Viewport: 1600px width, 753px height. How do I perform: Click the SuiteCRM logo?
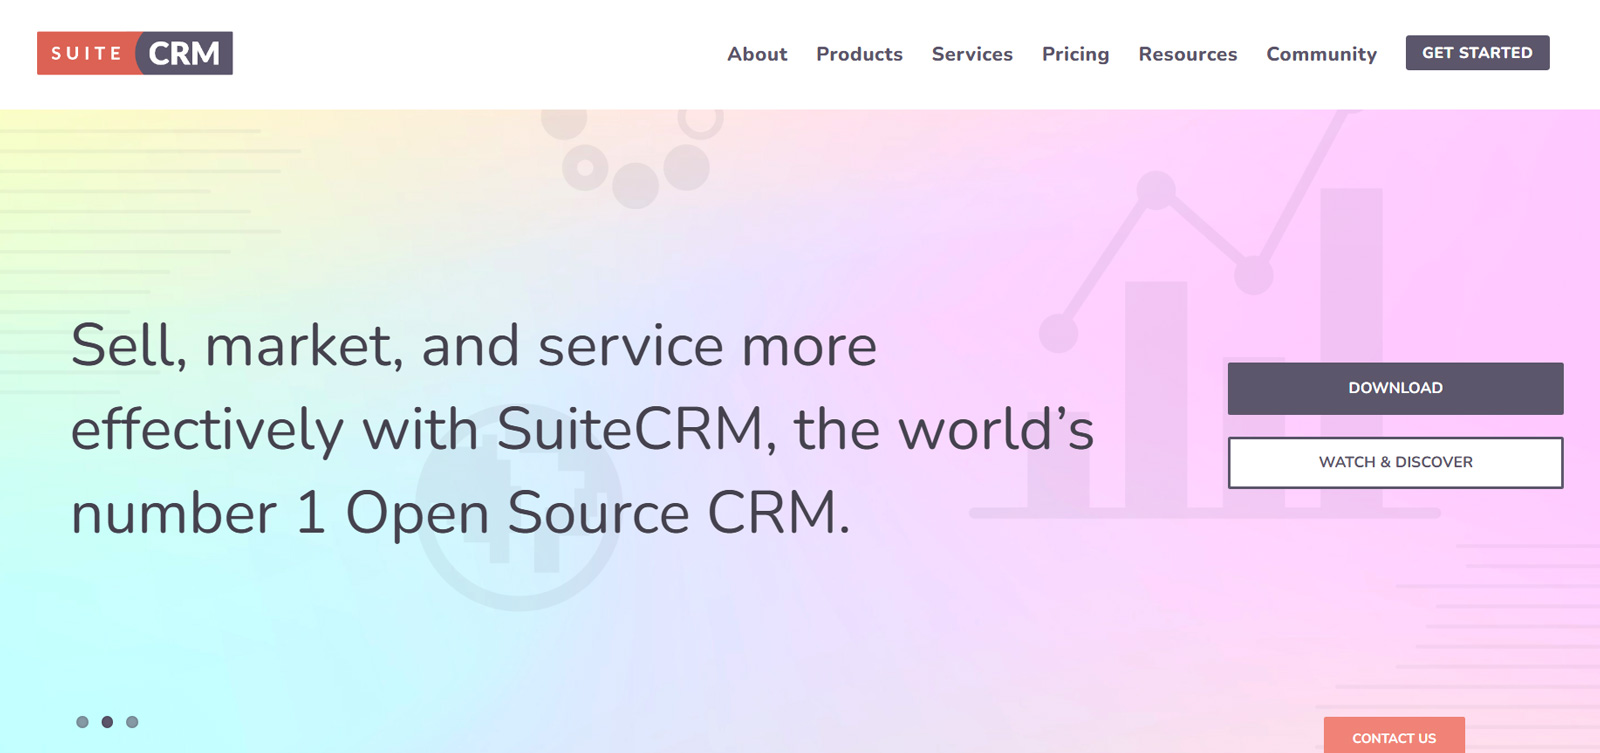[x=135, y=53]
